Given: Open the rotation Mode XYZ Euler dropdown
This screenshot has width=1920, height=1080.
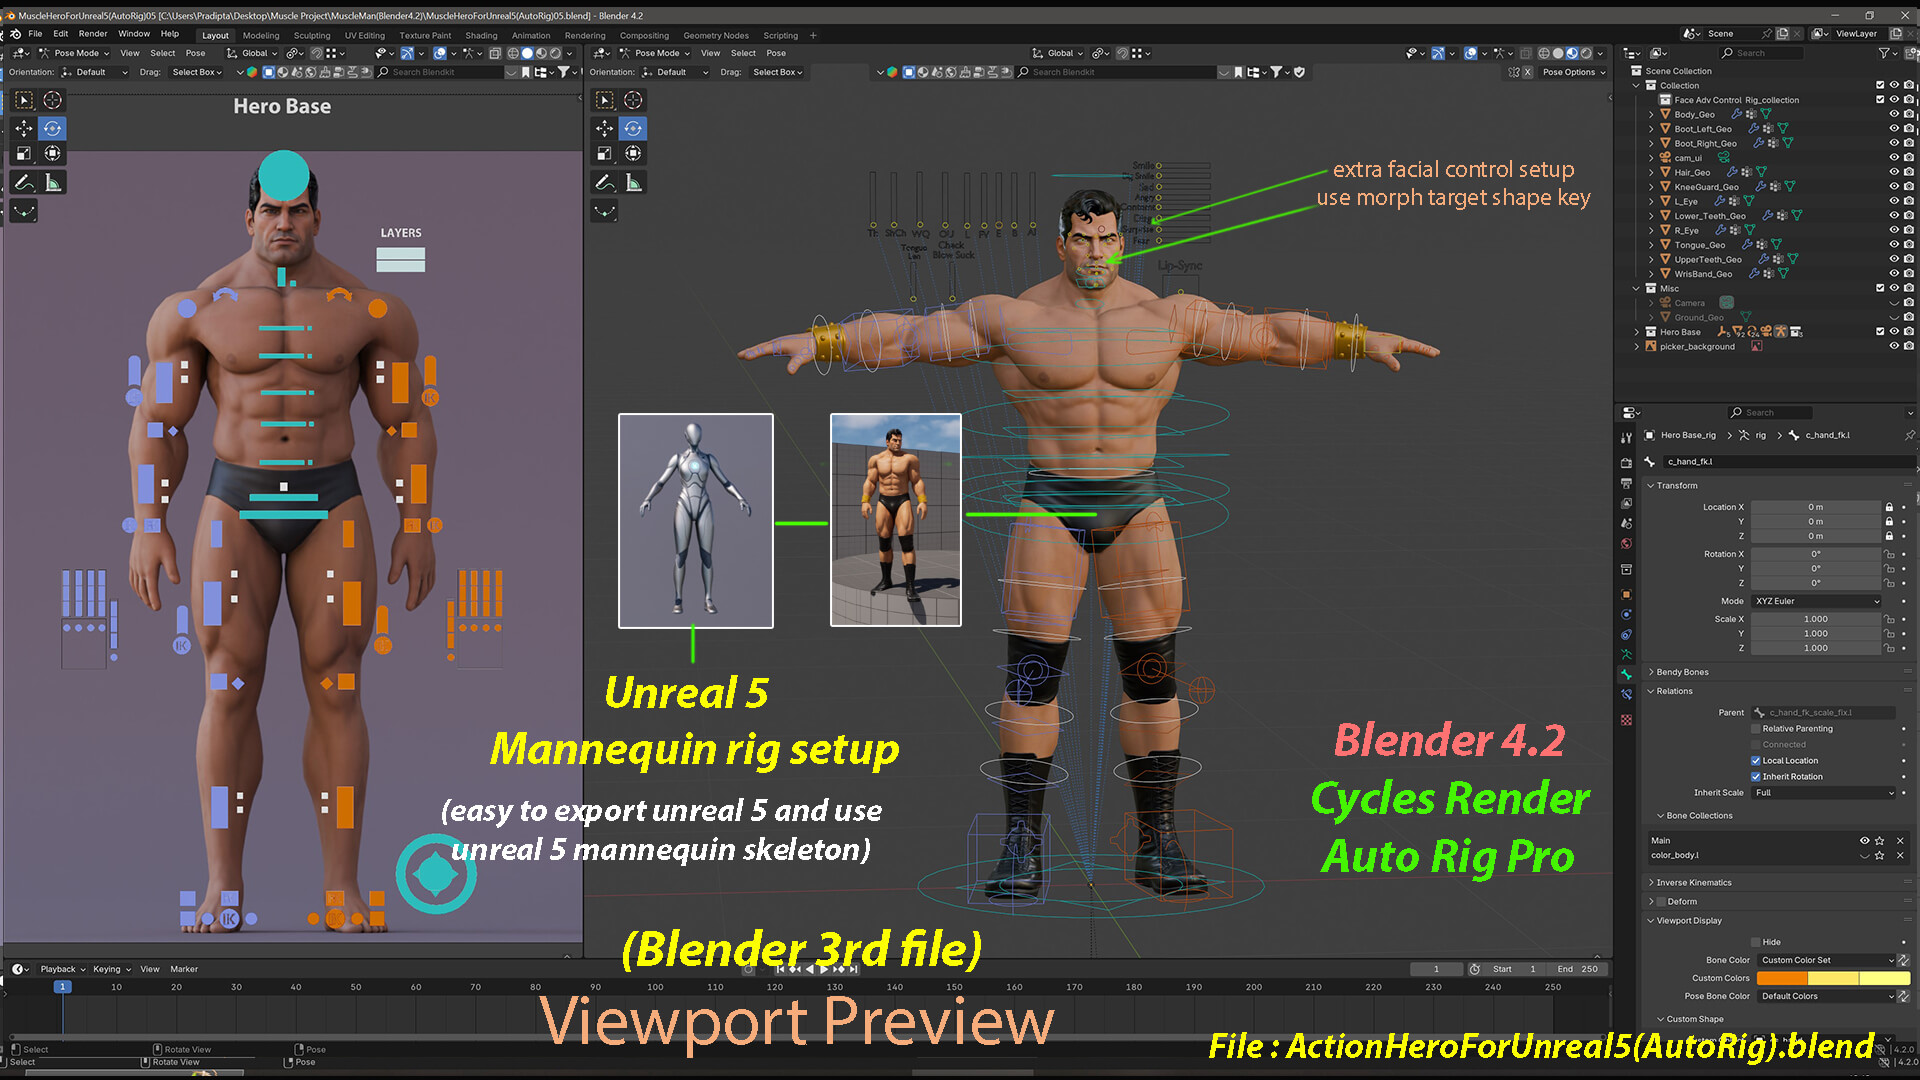Looking at the screenshot, I should point(1816,601).
